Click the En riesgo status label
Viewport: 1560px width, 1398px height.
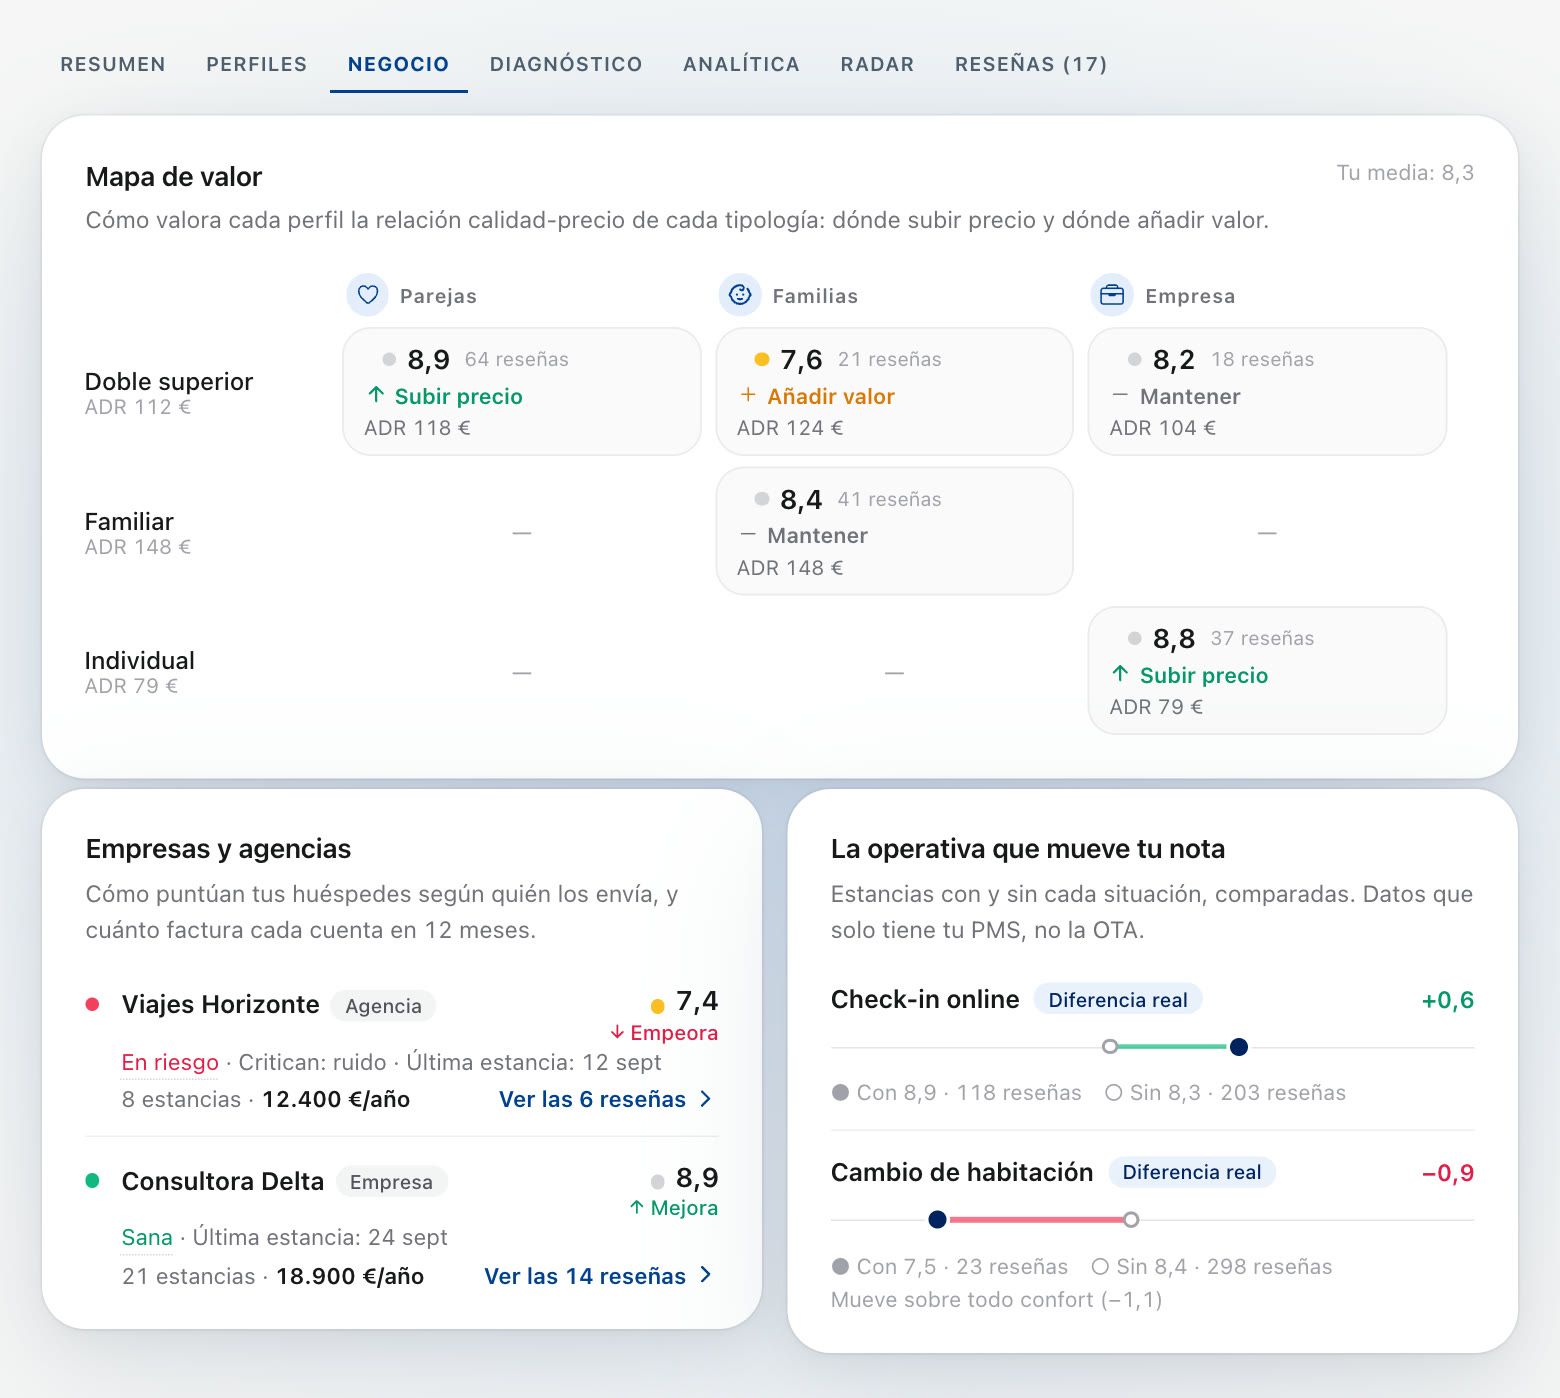pos(170,1062)
